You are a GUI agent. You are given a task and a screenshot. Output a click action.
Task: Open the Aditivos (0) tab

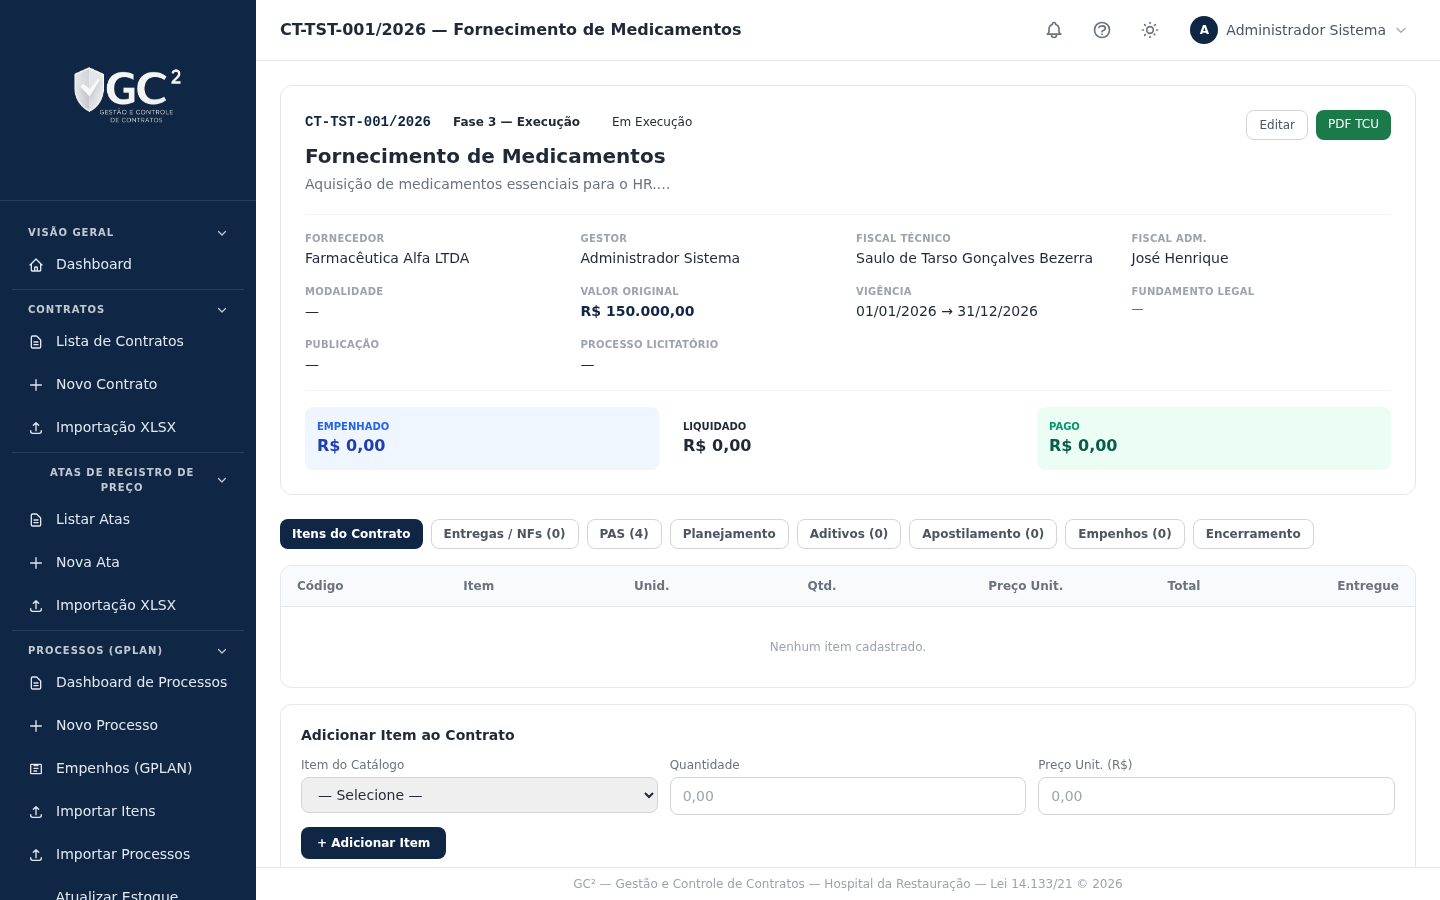[849, 534]
